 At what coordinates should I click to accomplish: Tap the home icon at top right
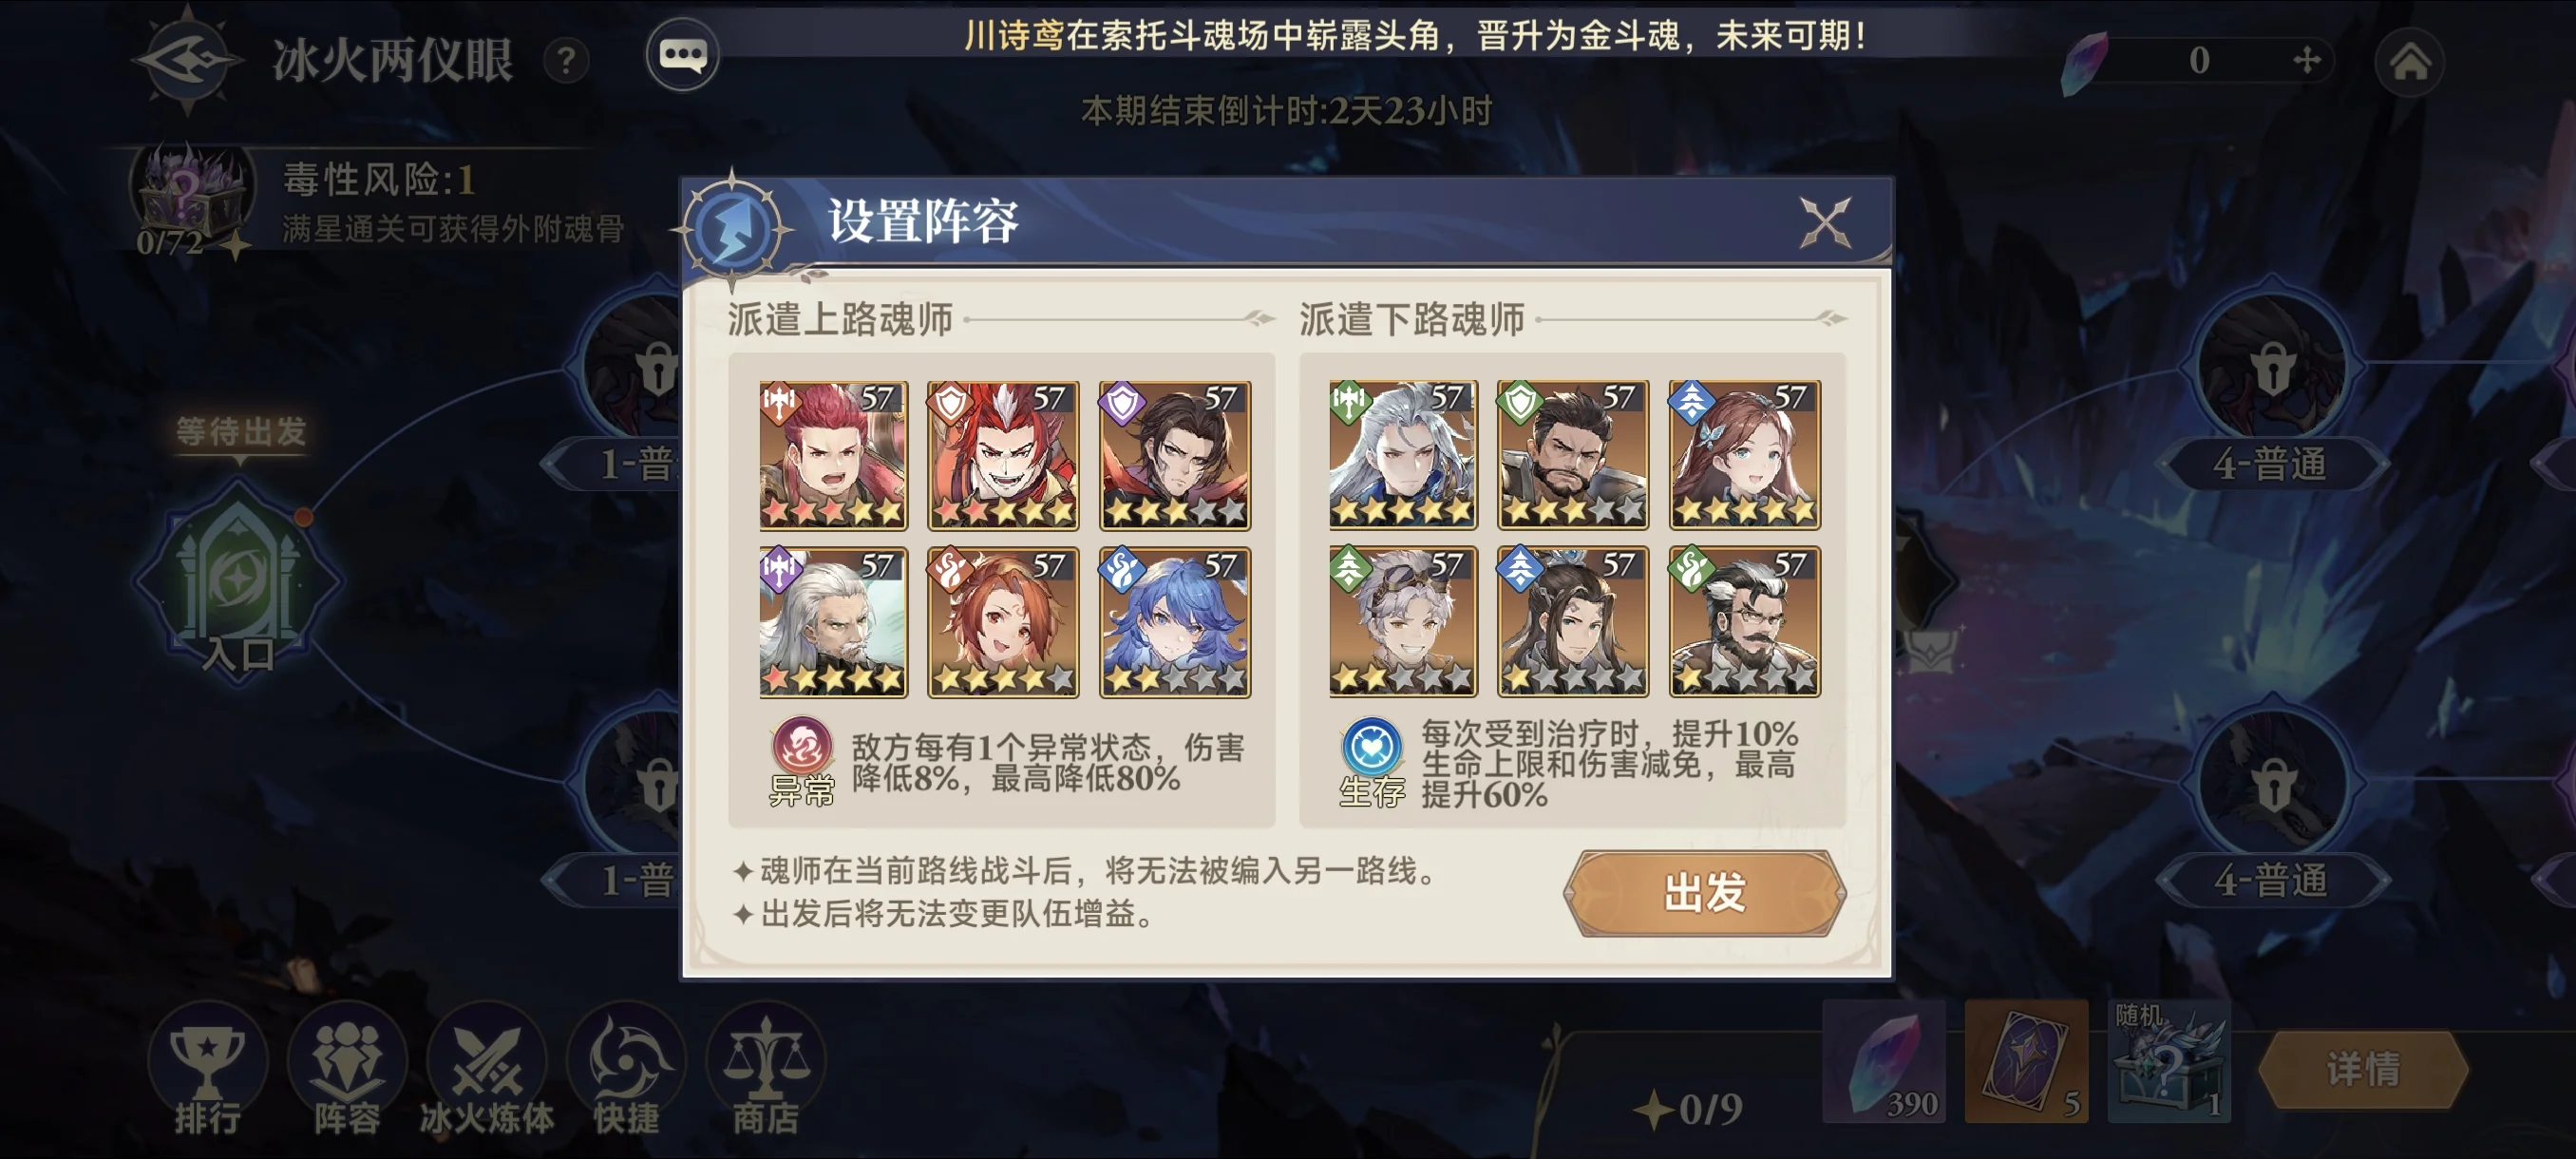(2409, 61)
